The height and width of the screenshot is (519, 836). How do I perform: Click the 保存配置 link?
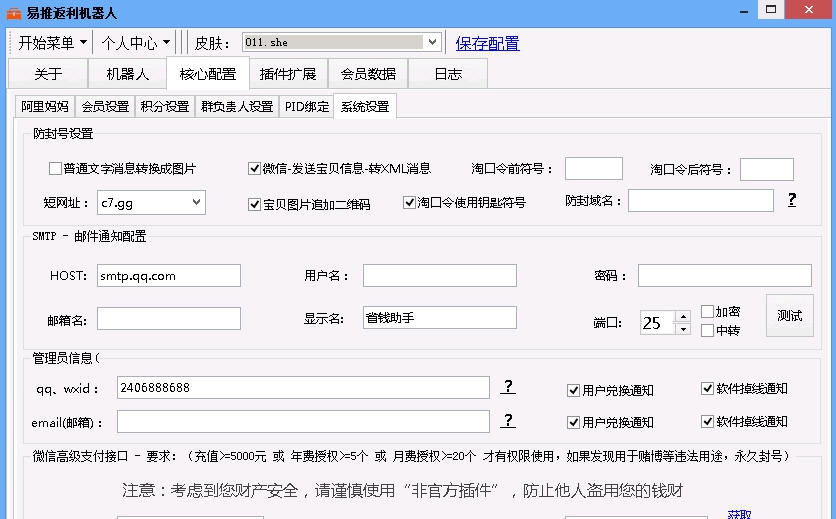click(487, 43)
